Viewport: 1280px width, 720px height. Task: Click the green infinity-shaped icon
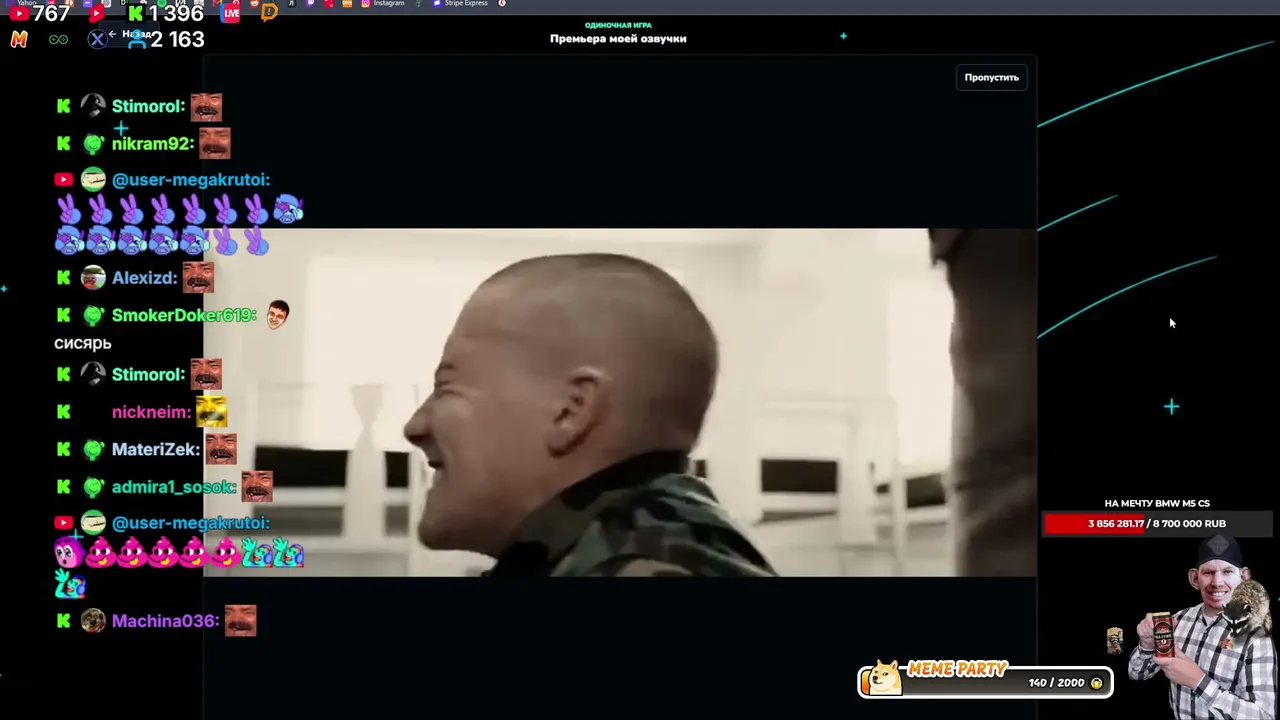click(x=59, y=39)
